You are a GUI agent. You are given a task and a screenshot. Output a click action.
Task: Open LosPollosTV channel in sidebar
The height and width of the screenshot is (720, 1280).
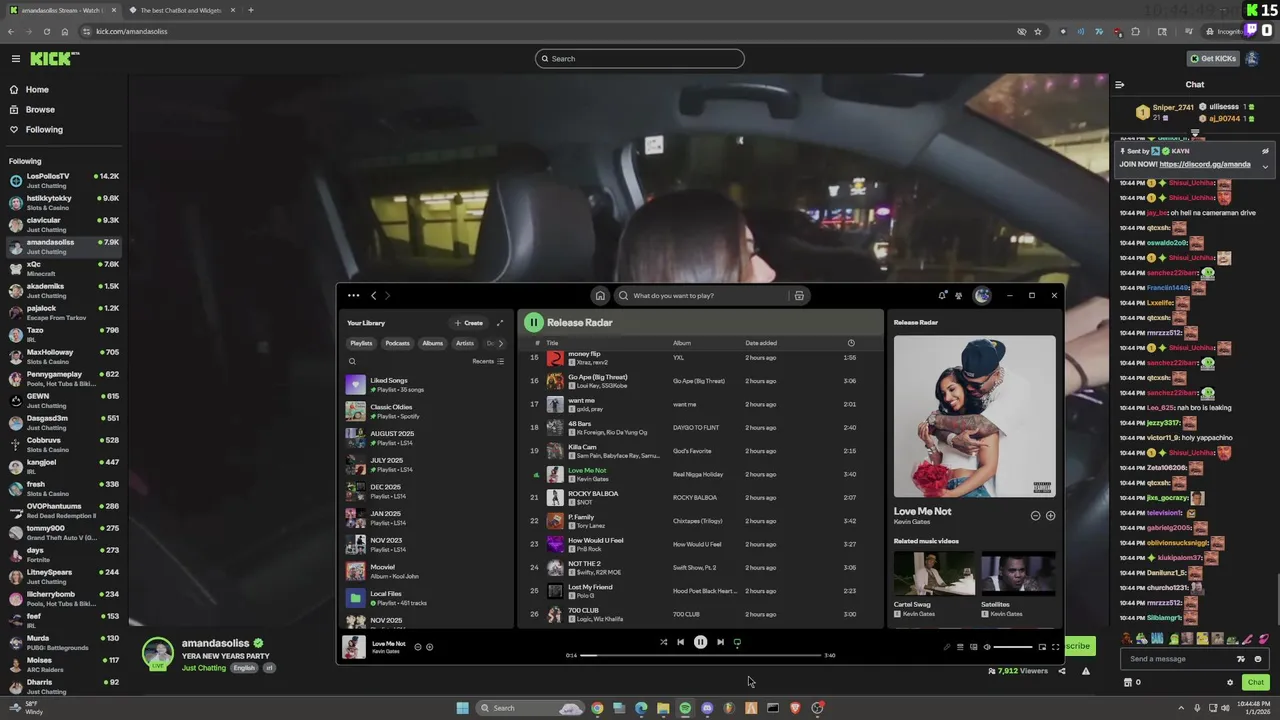coord(64,180)
